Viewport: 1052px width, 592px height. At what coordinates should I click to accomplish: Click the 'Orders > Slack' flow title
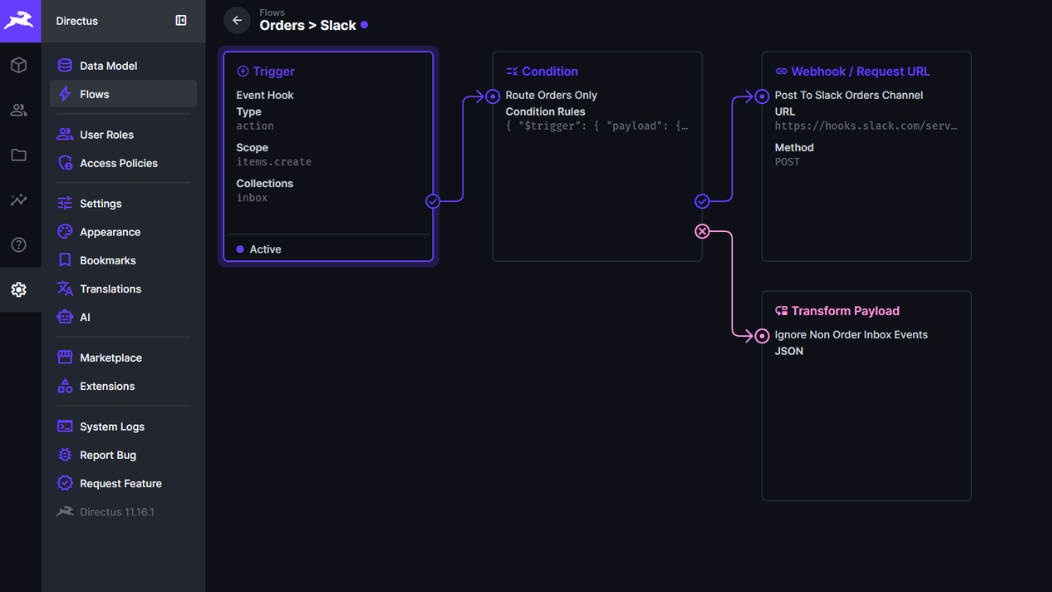point(308,26)
